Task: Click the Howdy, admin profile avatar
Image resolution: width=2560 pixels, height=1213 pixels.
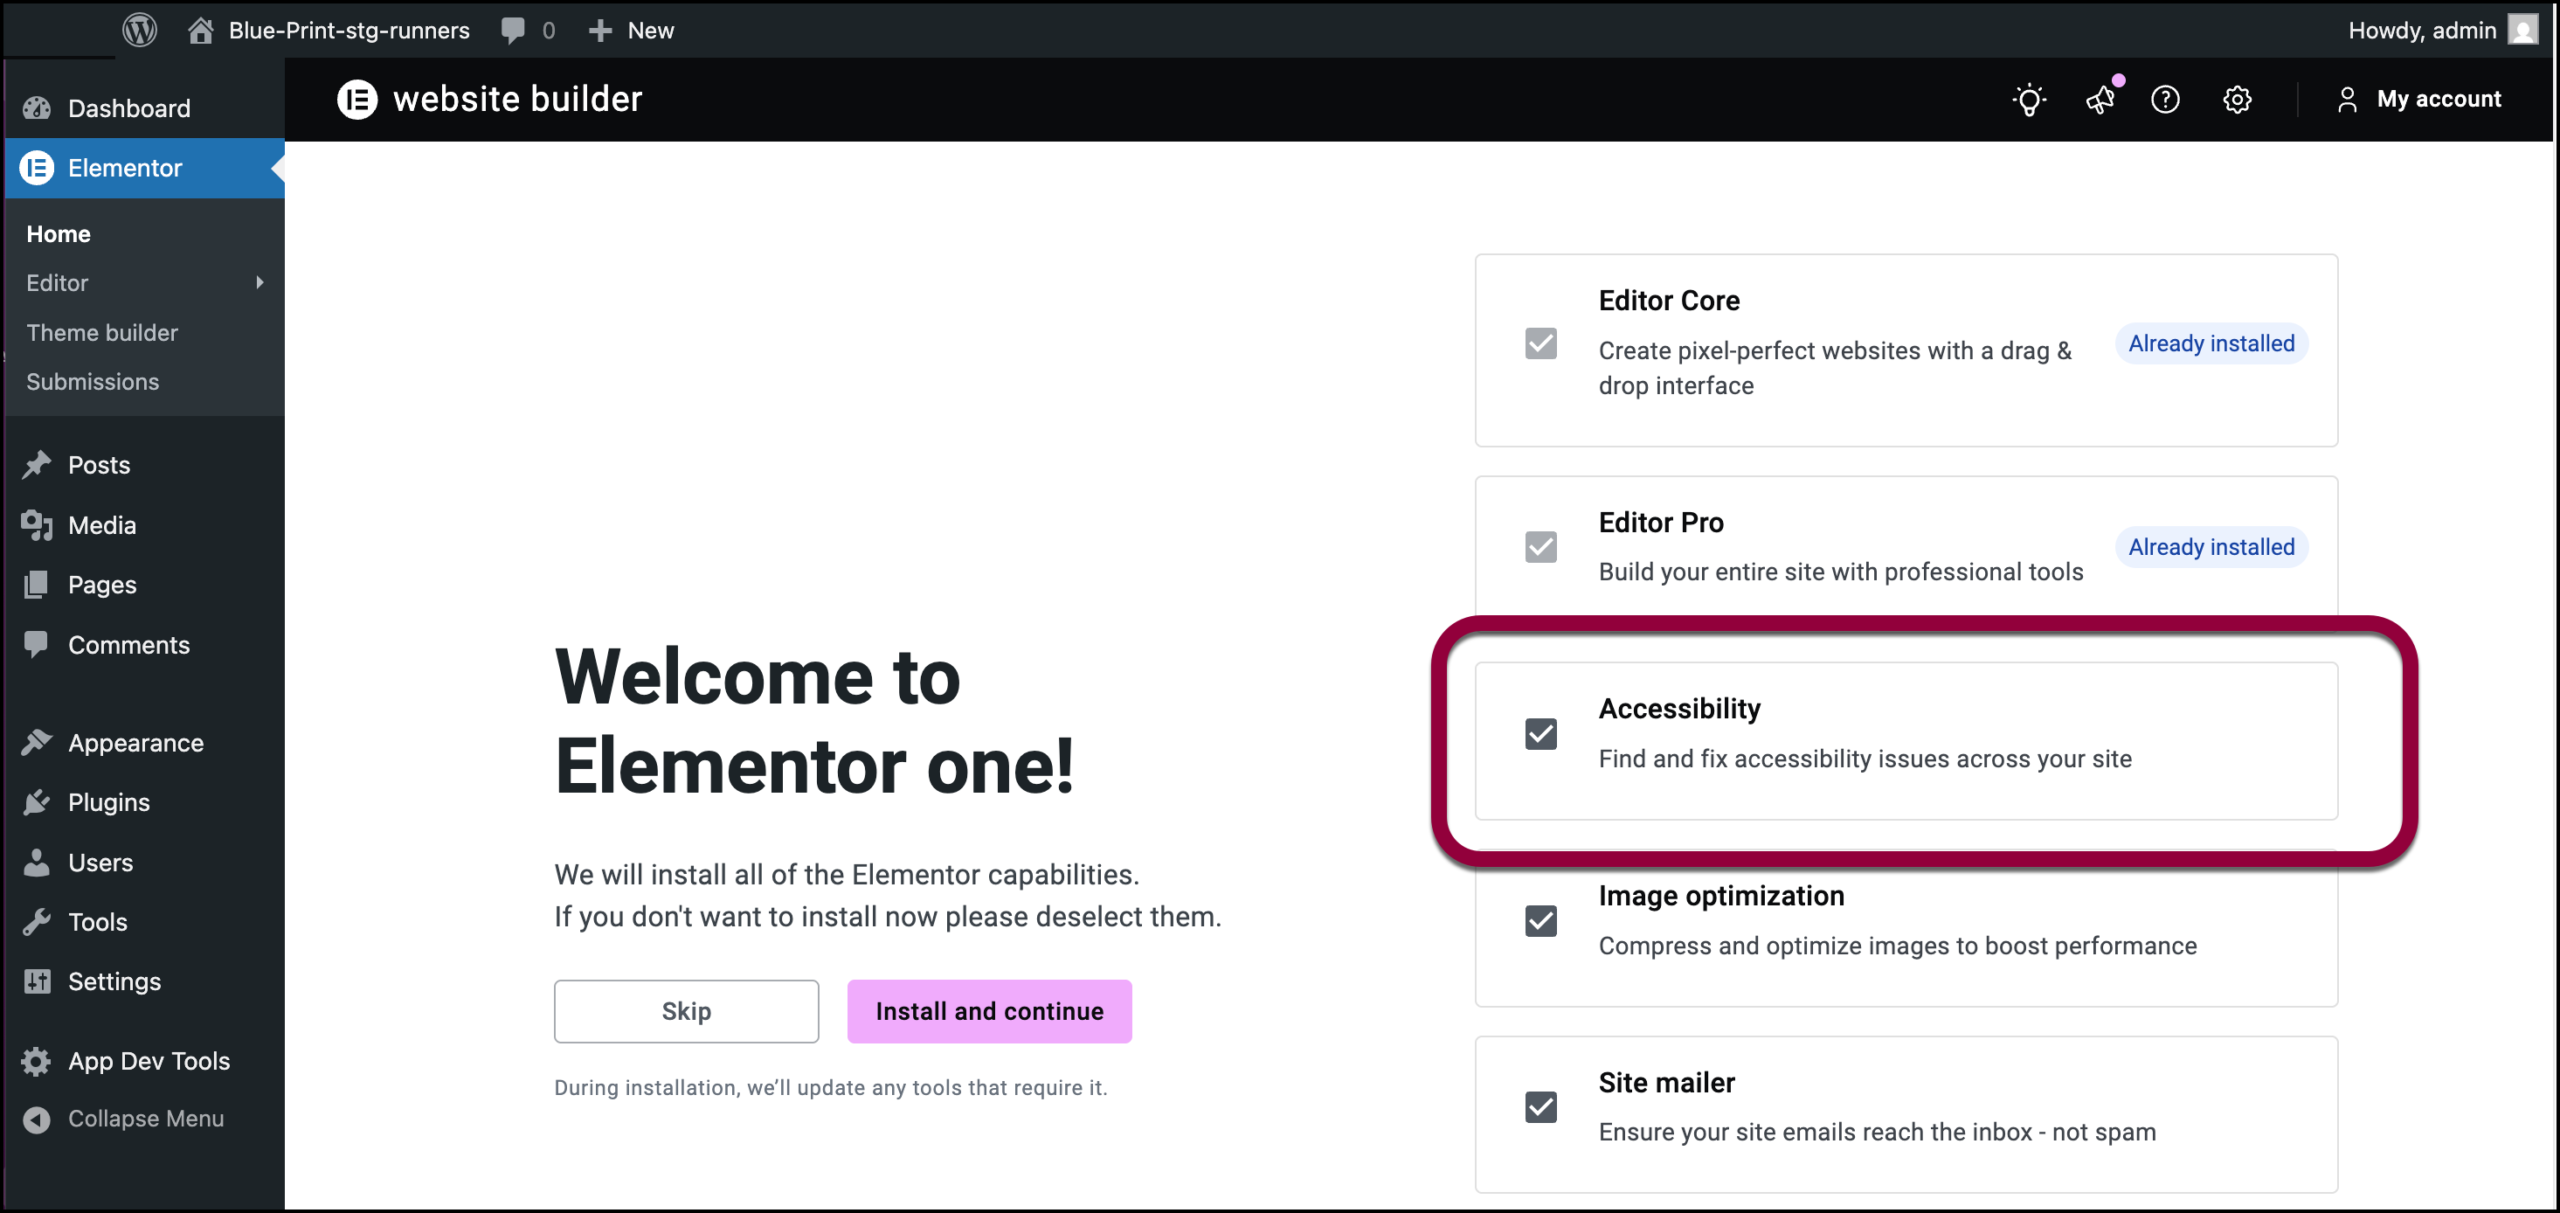Action: (x=2524, y=30)
